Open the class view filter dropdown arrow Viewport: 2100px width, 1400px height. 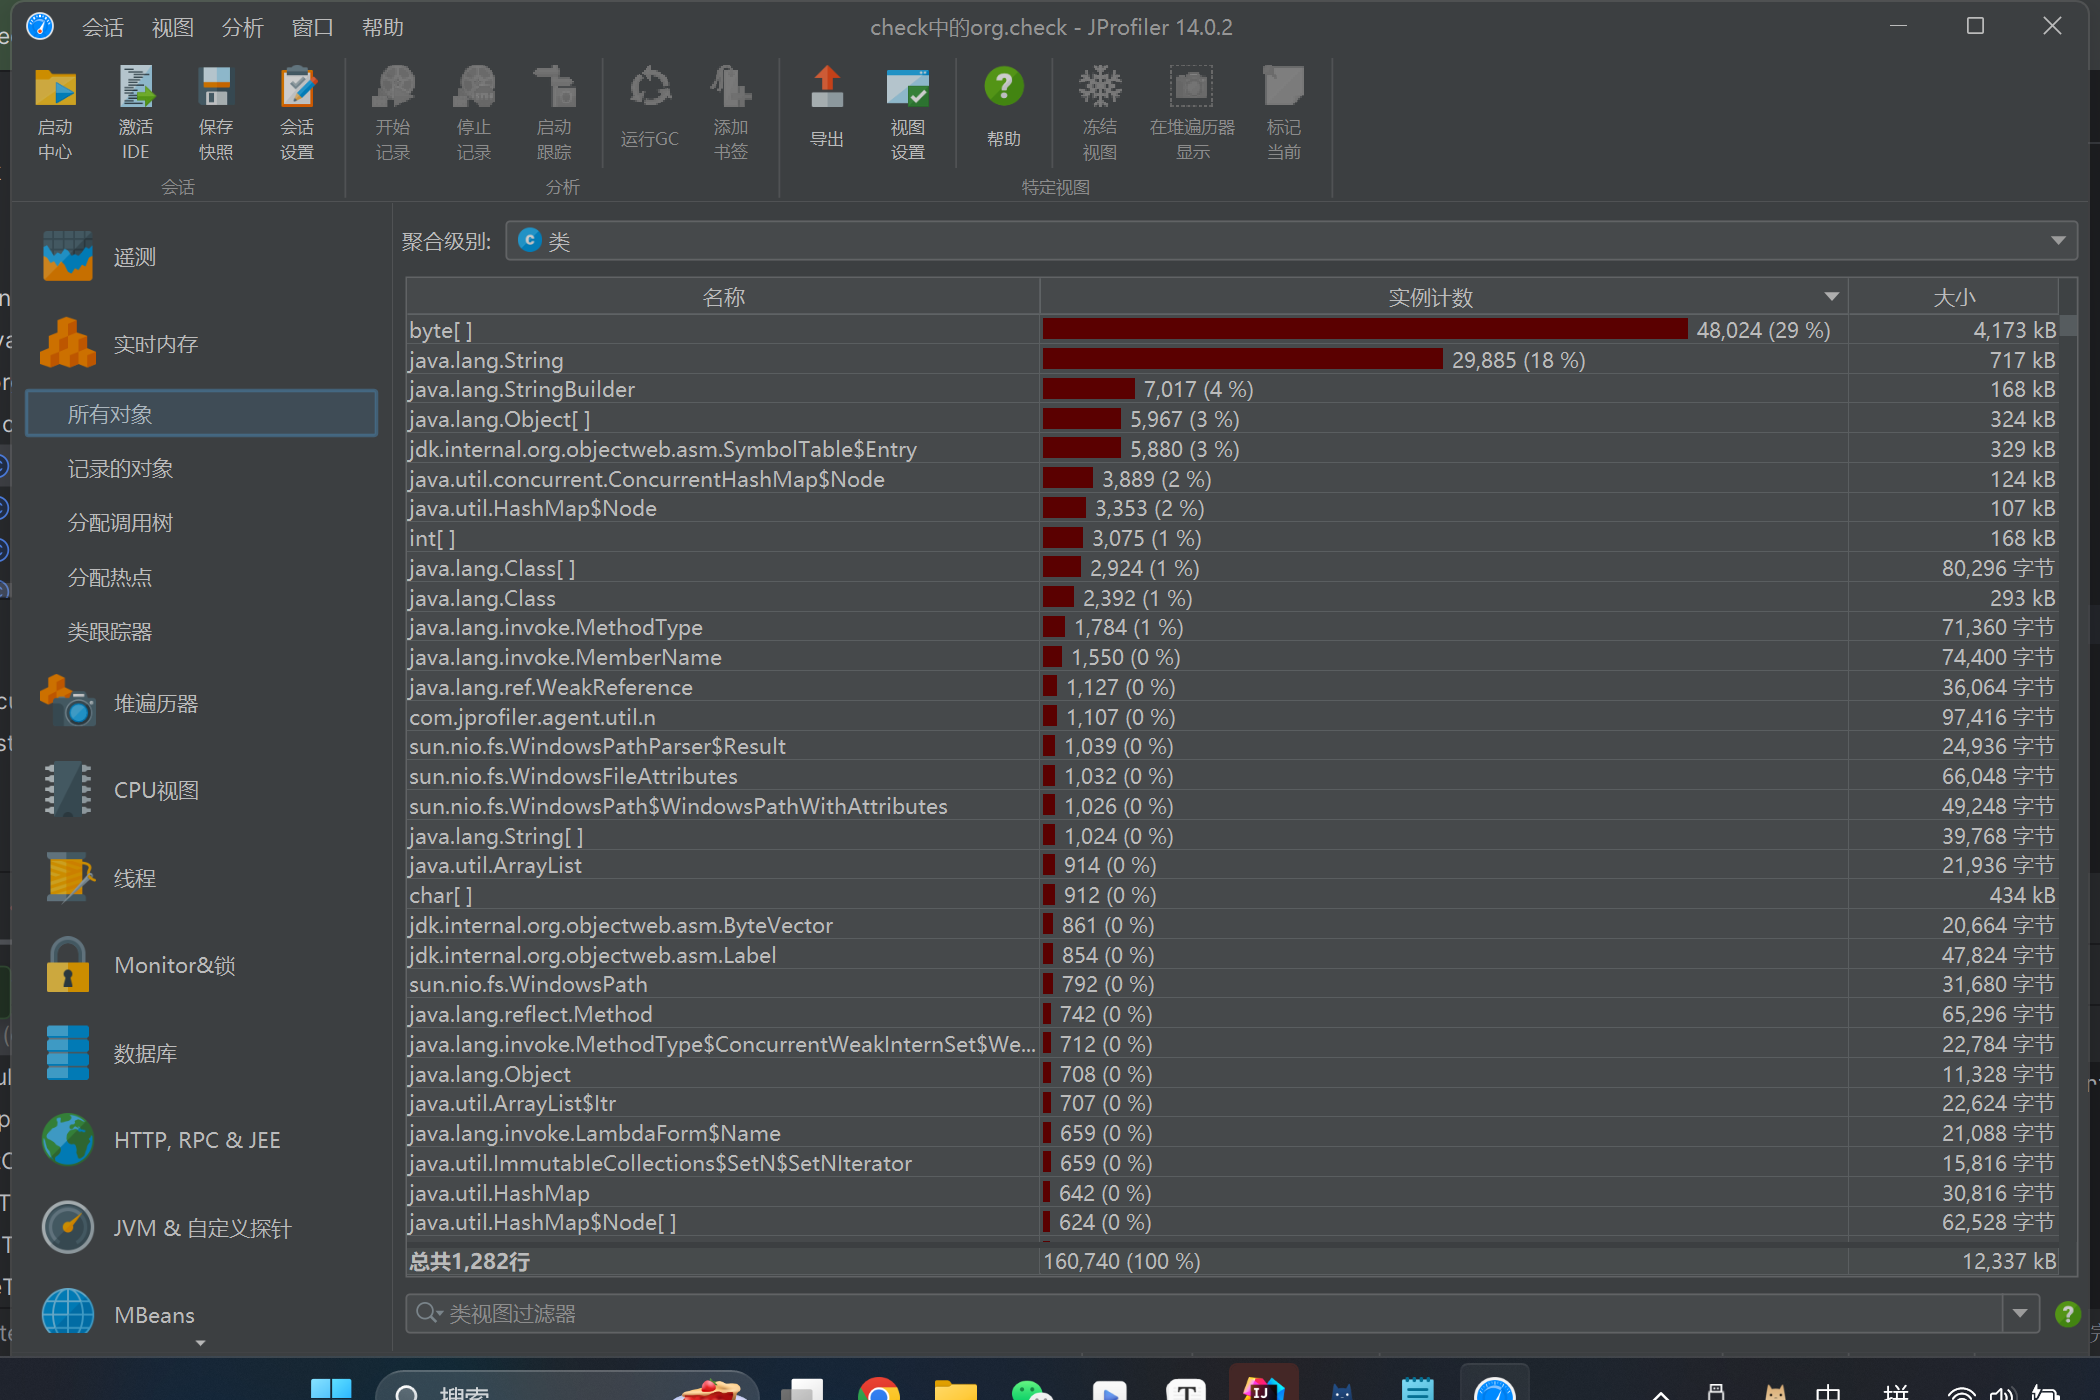tap(2019, 1313)
